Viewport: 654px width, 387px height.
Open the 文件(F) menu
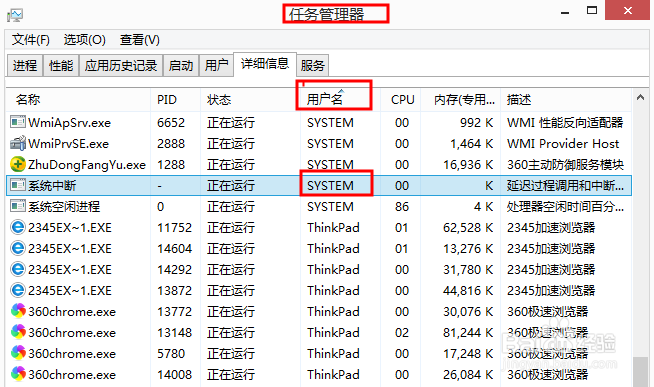[x=31, y=40]
